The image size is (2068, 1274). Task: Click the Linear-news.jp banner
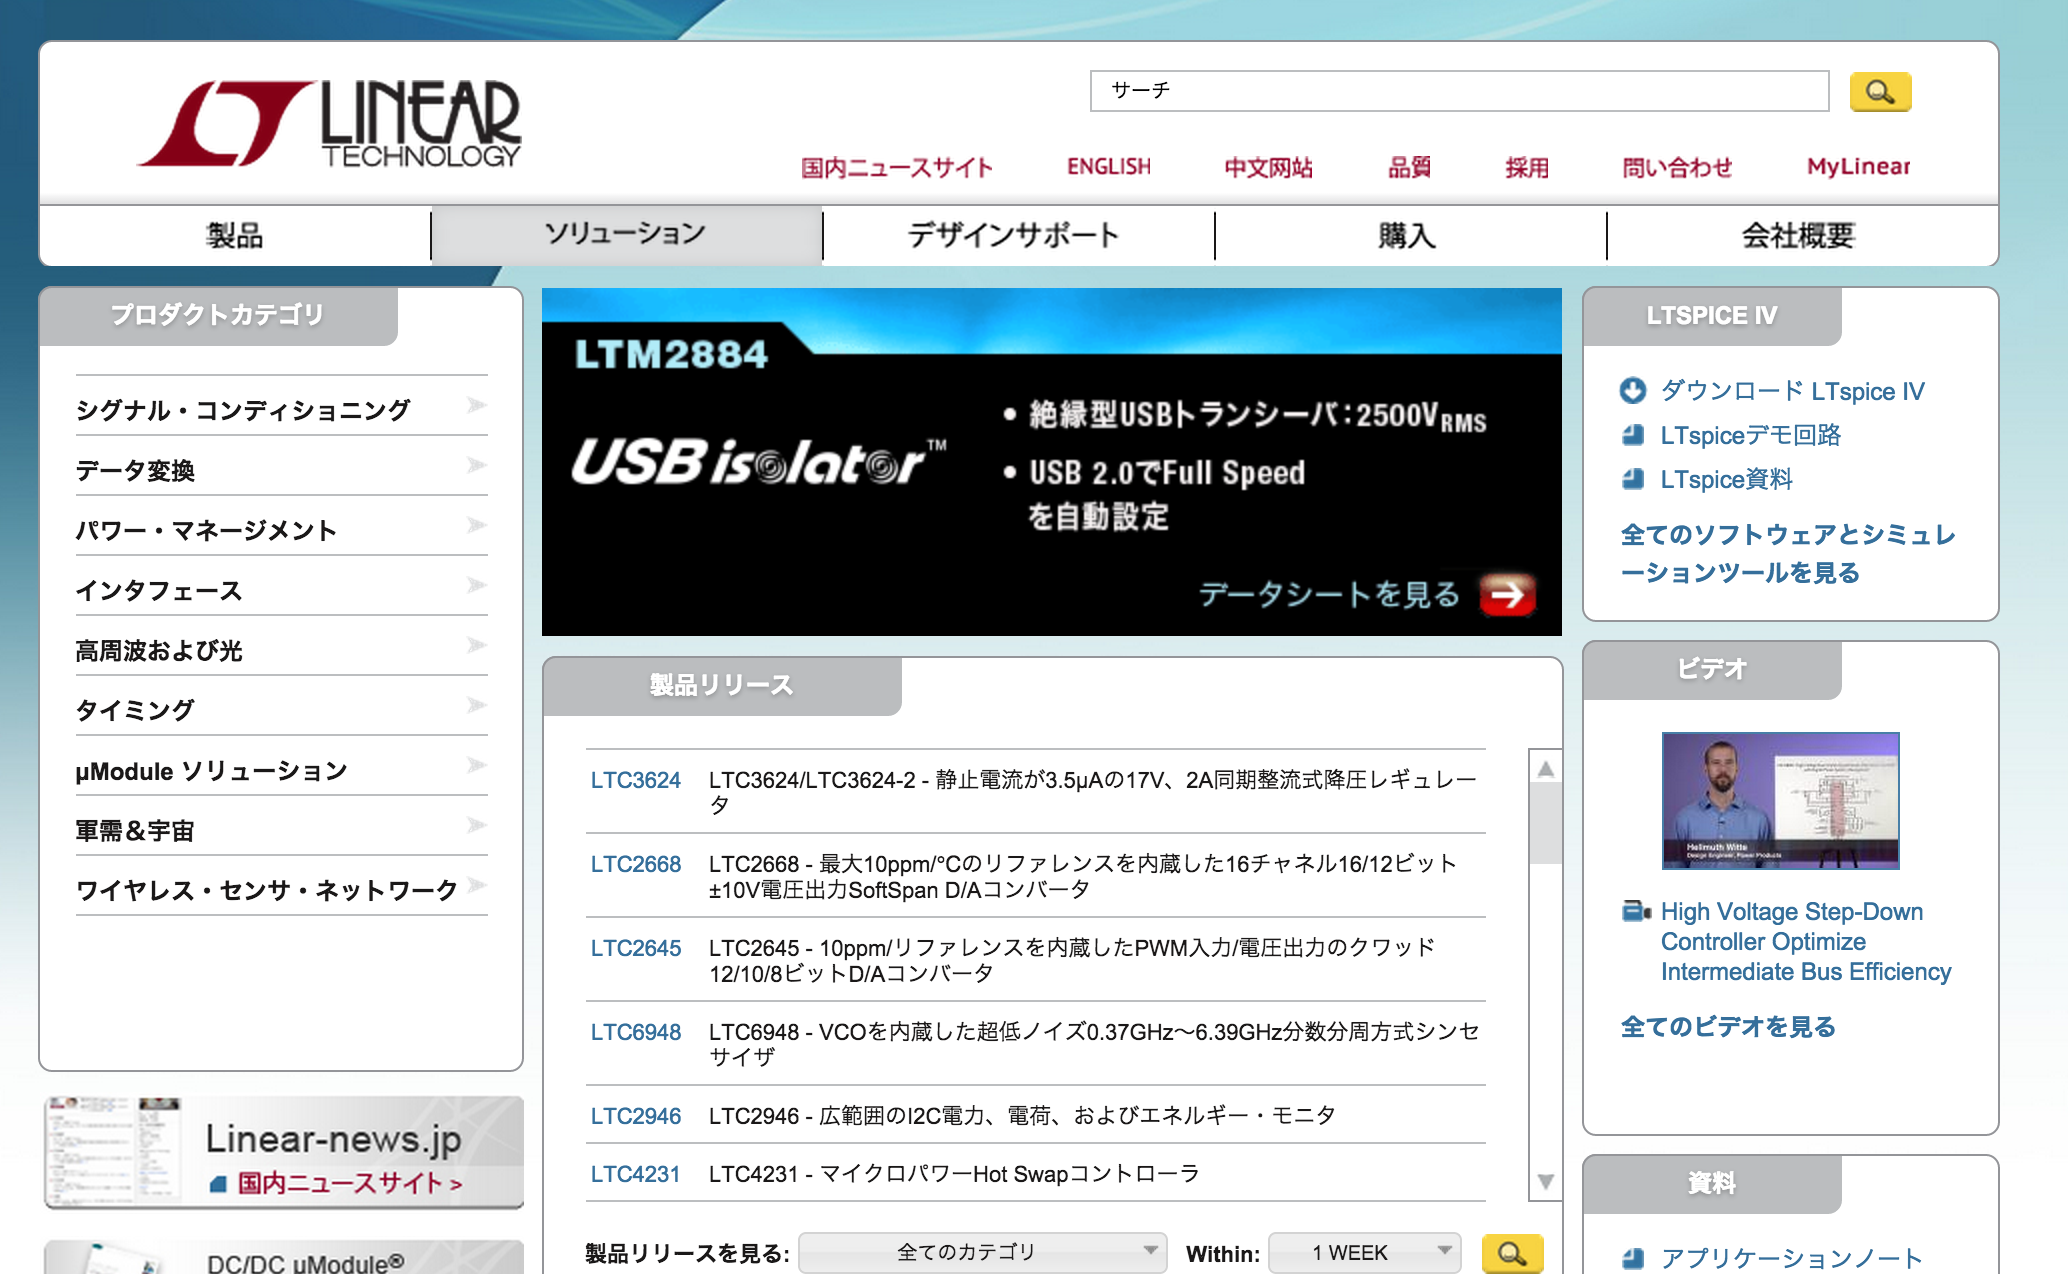[x=284, y=1152]
